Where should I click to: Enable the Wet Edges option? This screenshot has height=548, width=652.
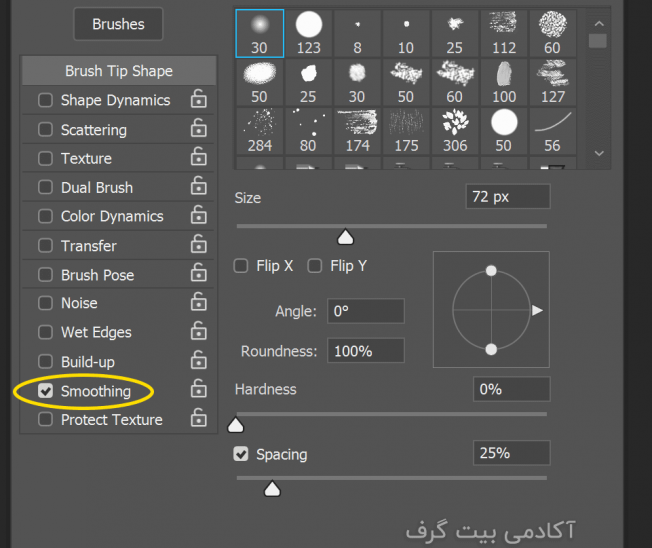[x=45, y=332]
